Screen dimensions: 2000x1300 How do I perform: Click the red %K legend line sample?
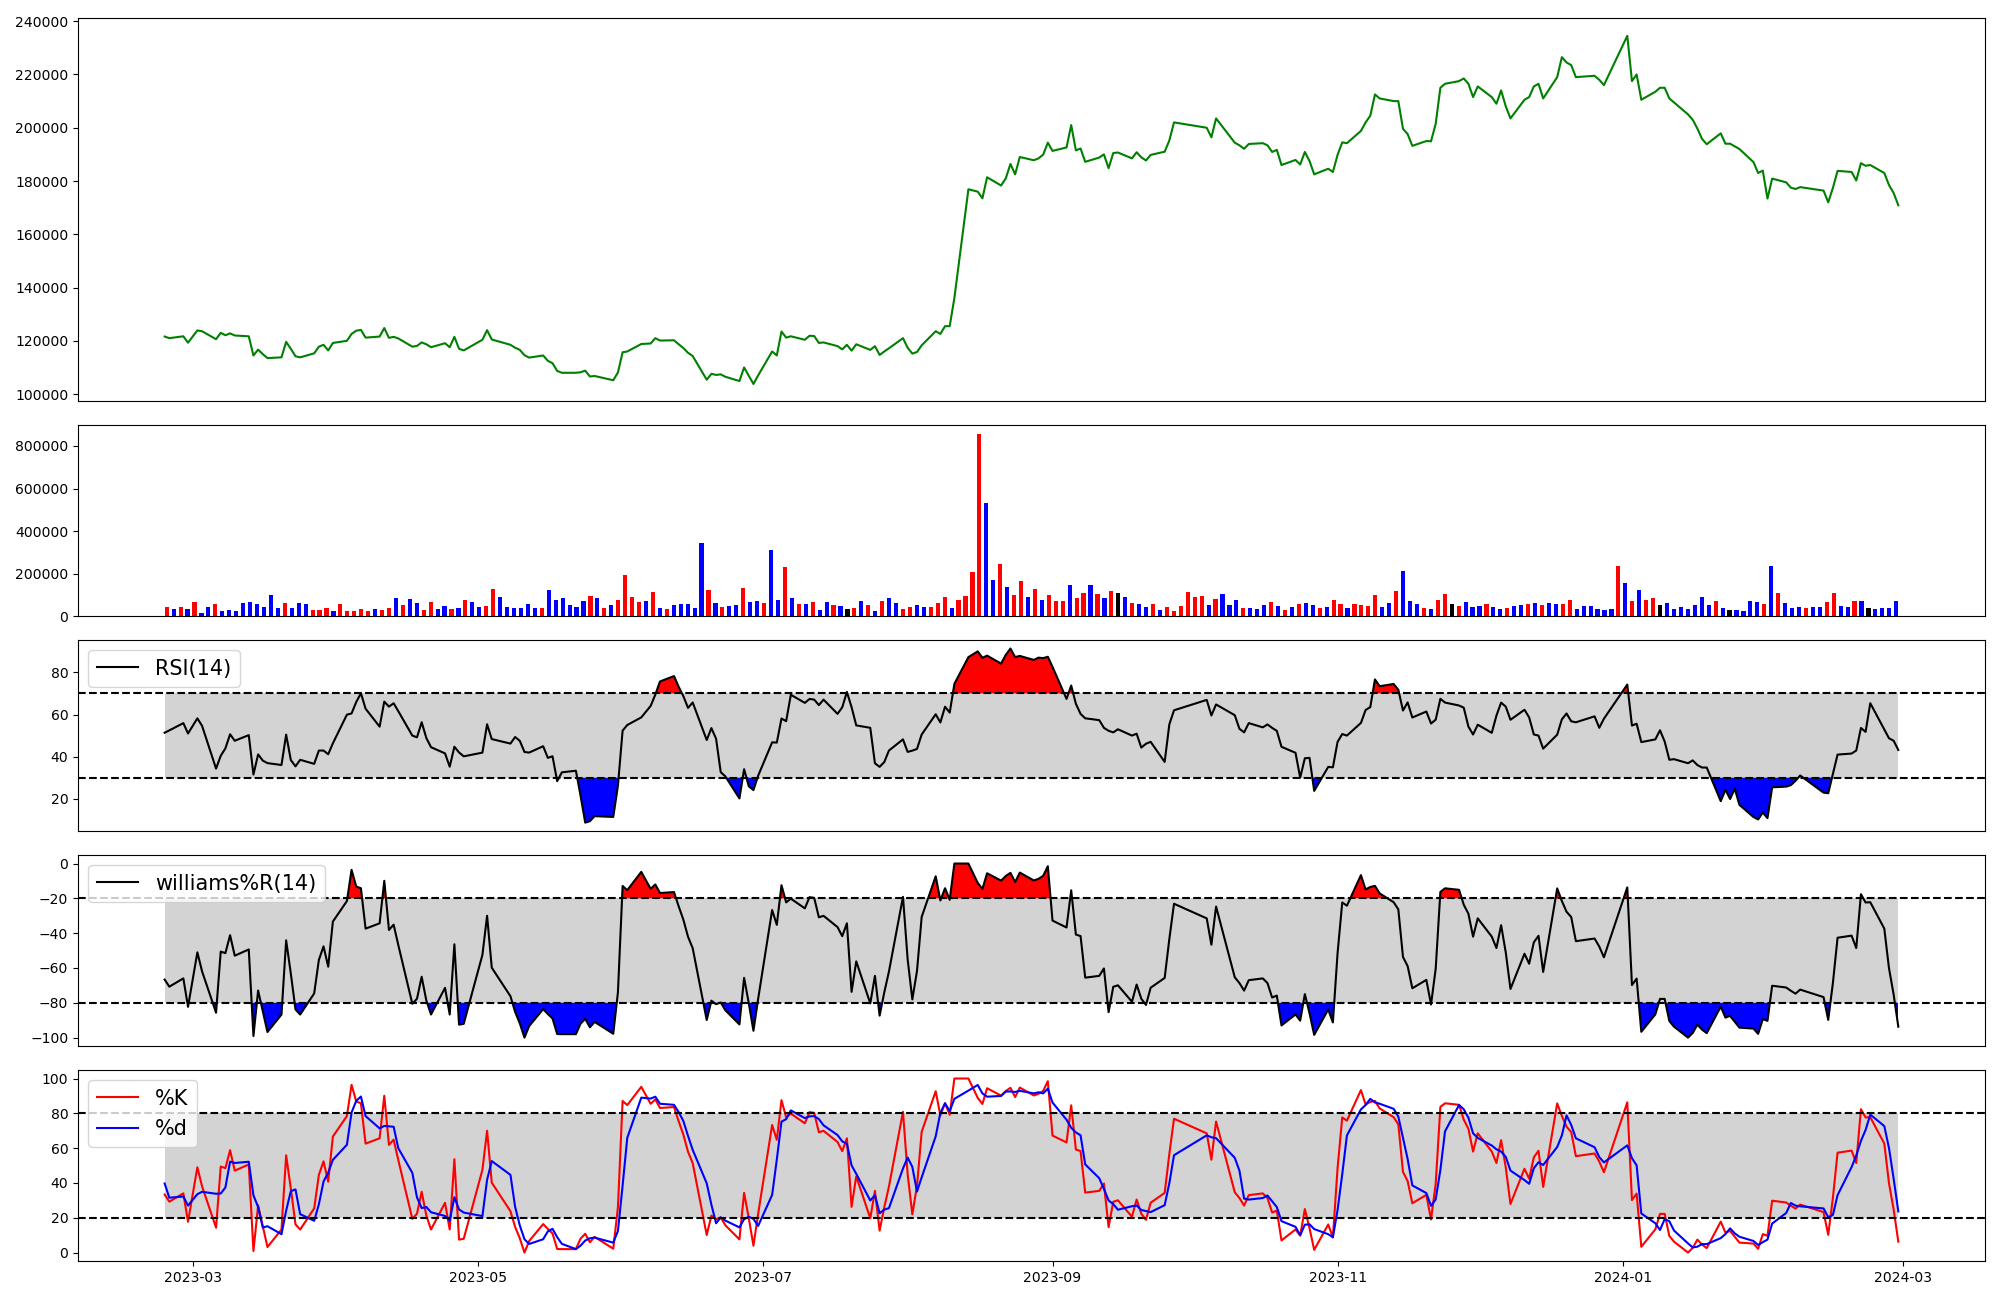point(117,1098)
